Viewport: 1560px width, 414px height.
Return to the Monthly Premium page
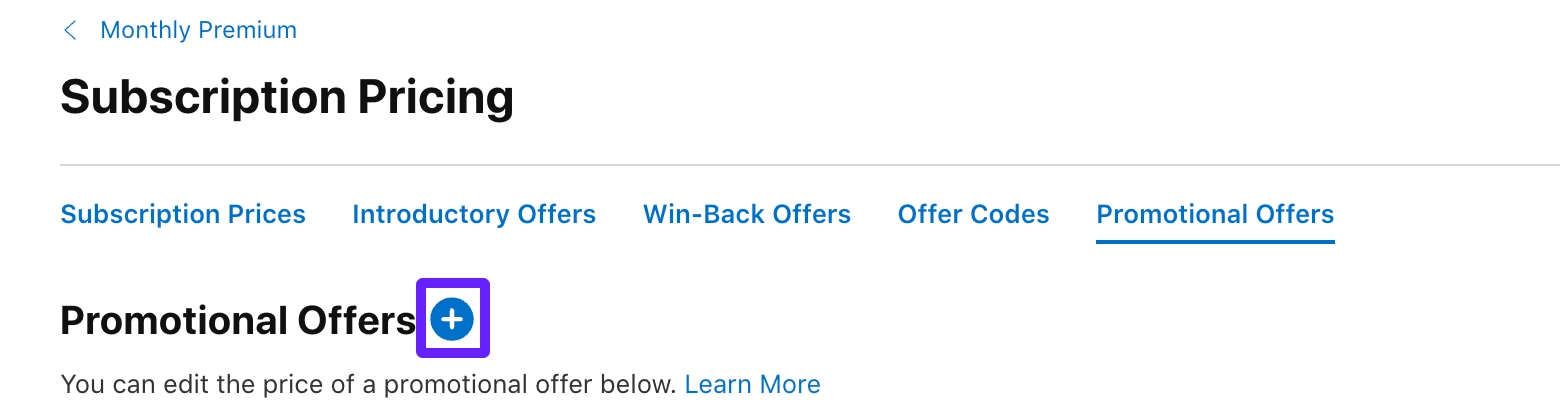pos(198,31)
